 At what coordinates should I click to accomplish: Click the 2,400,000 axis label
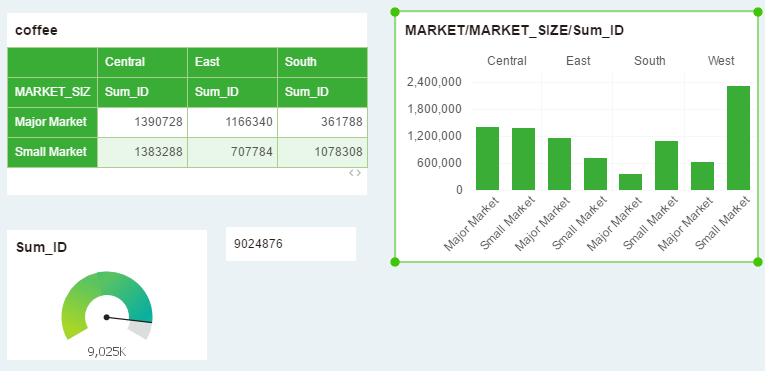pyautogui.click(x=435, y=82)
